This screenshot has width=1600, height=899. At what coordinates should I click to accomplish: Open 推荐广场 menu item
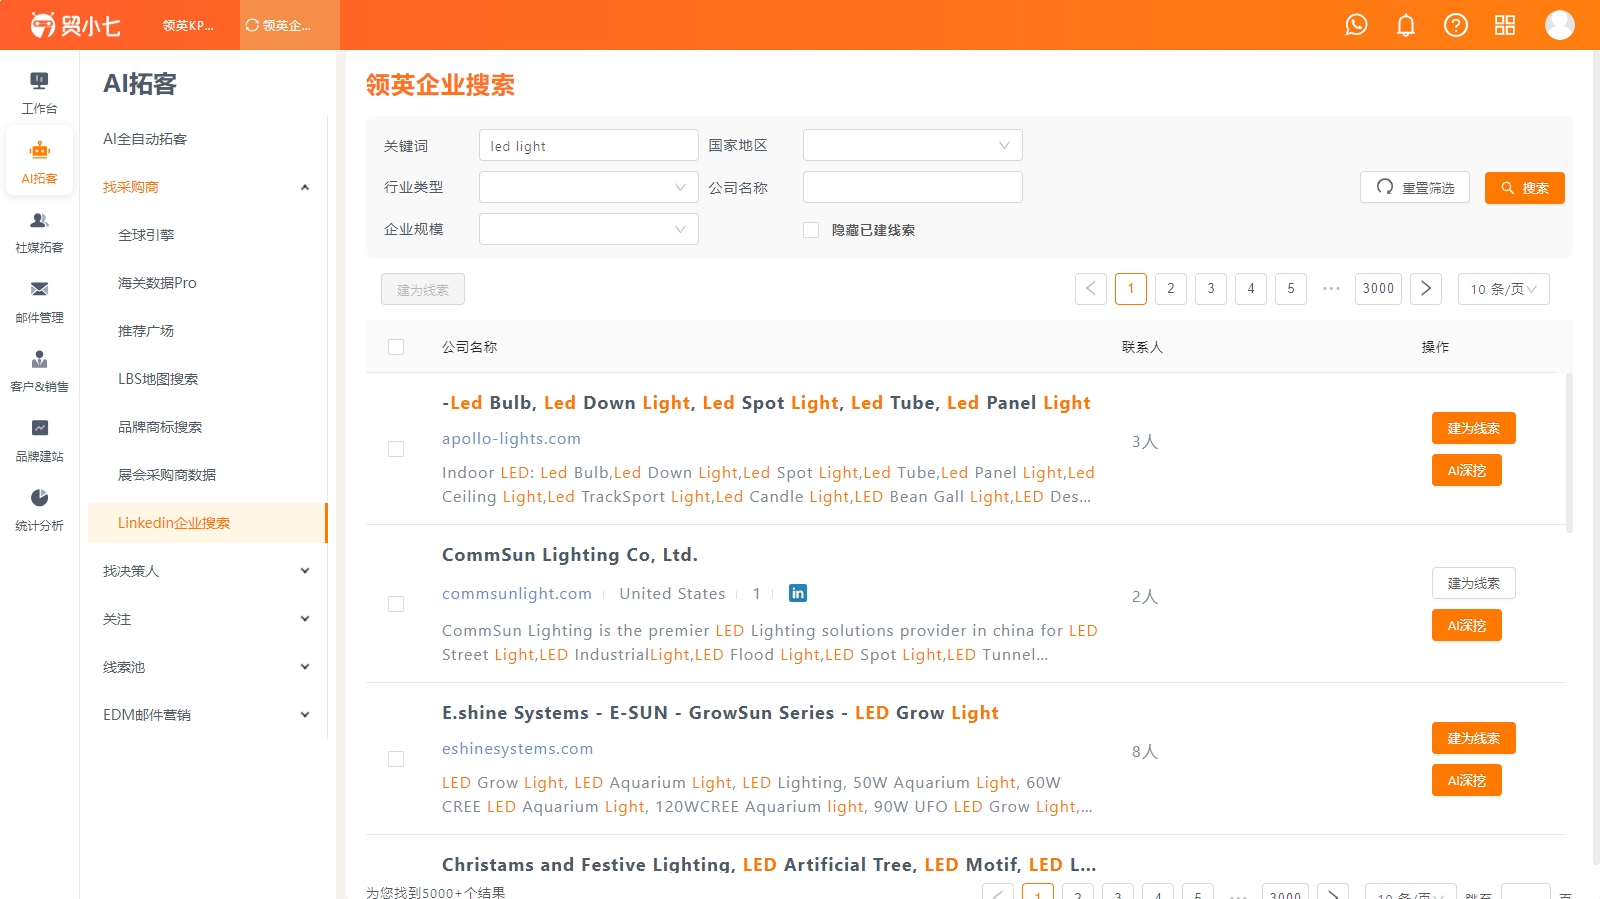207,331
